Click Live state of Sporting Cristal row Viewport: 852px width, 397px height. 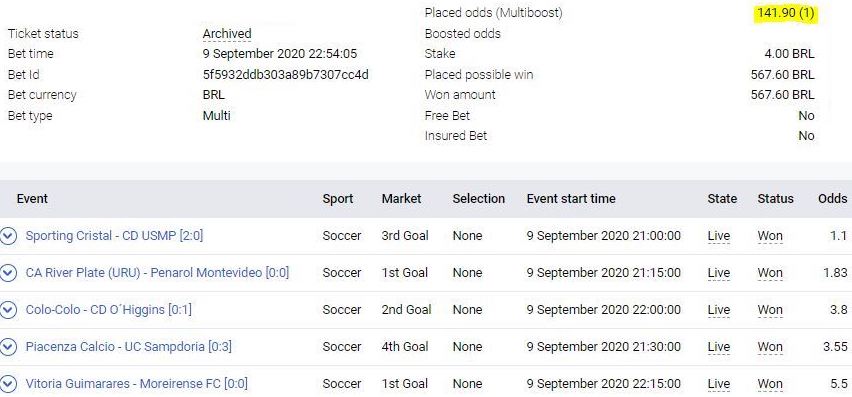point(719,236)
